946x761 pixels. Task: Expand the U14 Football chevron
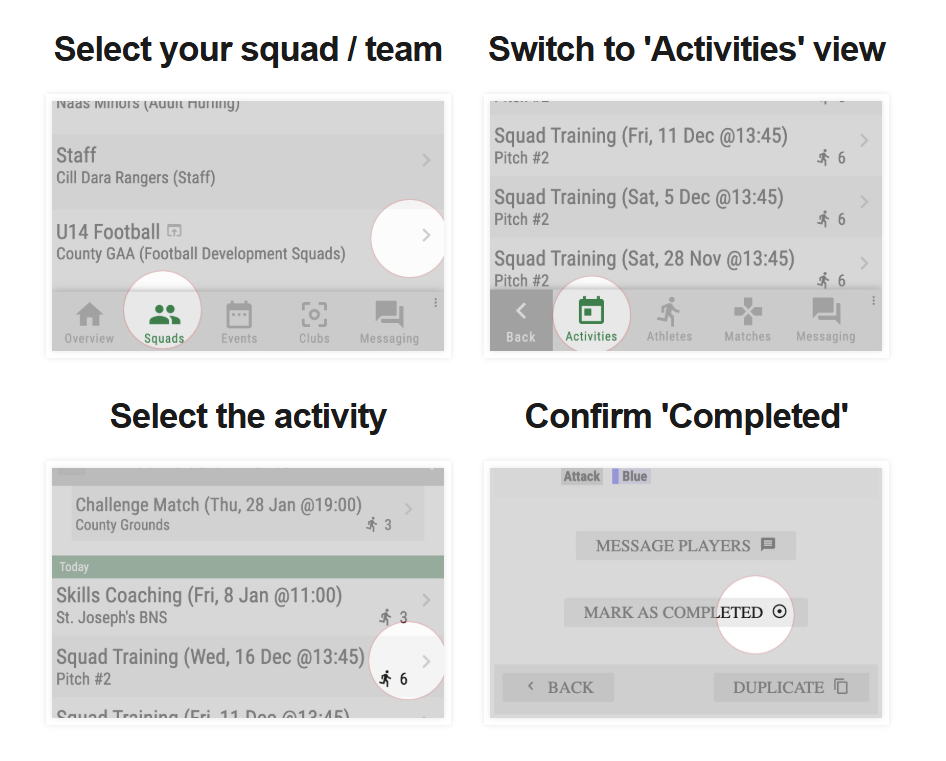pos(426,236)
